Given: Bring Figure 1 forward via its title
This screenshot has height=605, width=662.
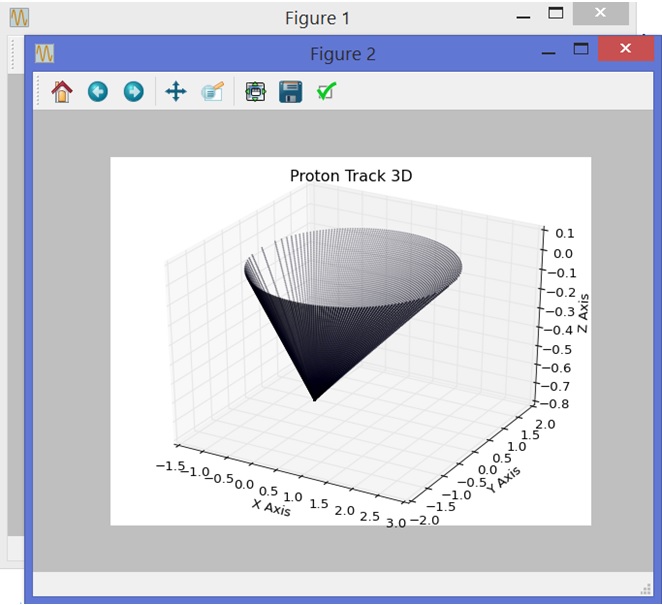Looking at the screenshot, I should (x=318, y=18).
